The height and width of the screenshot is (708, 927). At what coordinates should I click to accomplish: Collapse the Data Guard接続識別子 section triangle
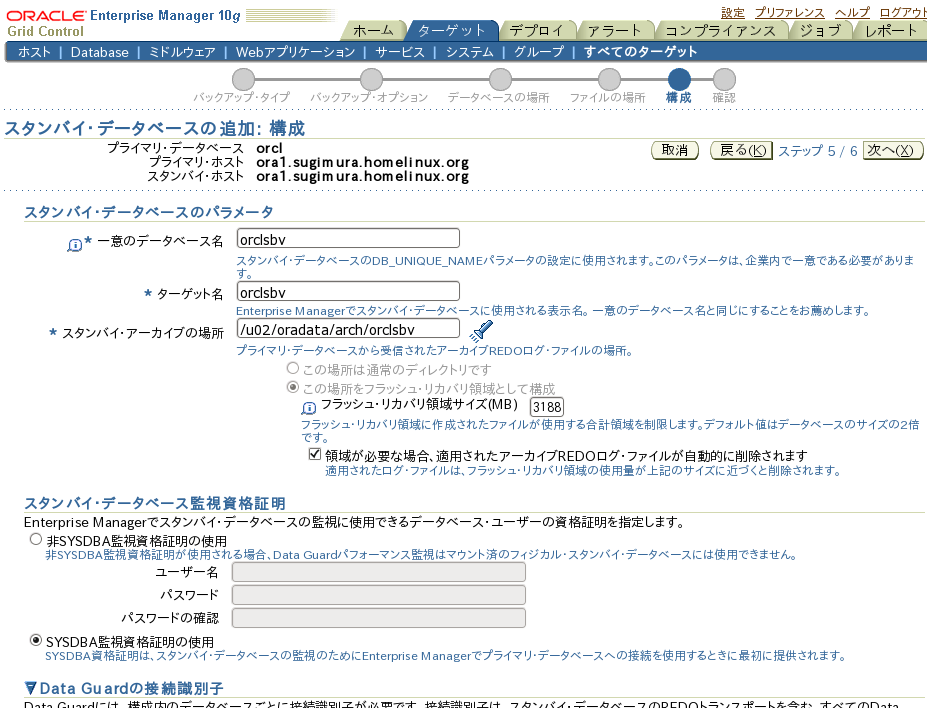[31, 688]
